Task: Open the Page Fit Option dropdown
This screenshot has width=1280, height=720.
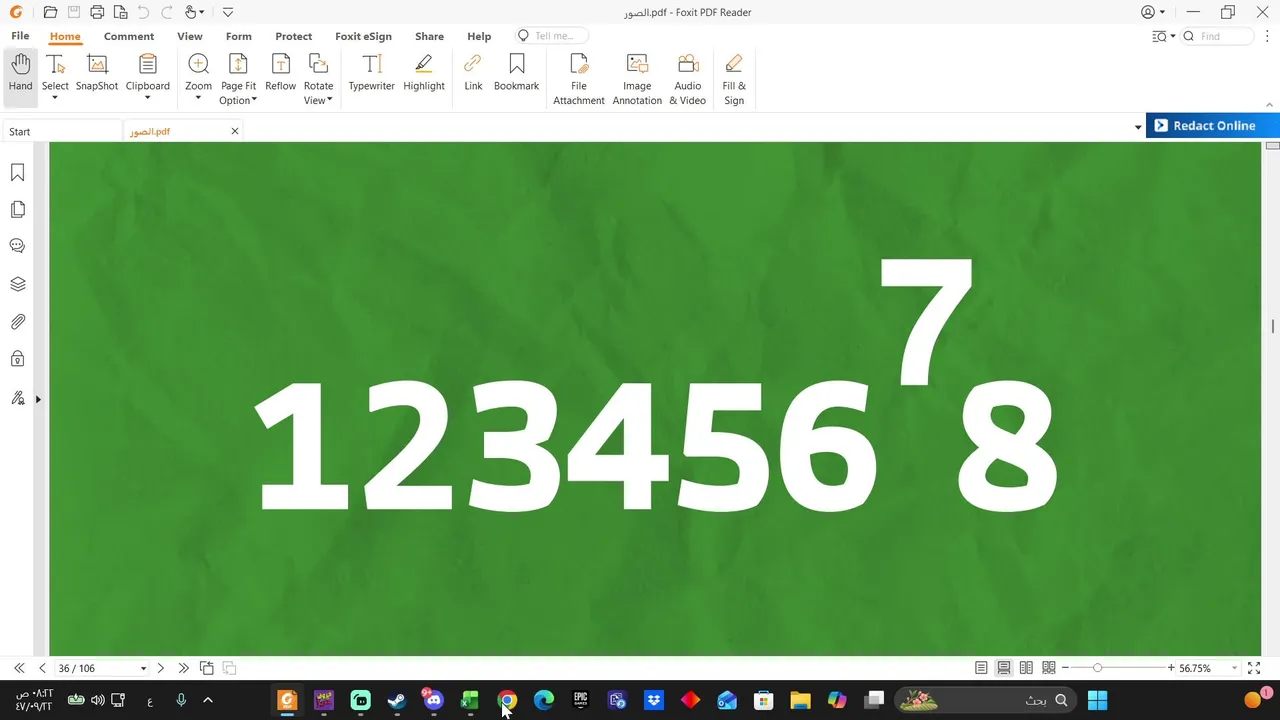Action: [254, 100]
